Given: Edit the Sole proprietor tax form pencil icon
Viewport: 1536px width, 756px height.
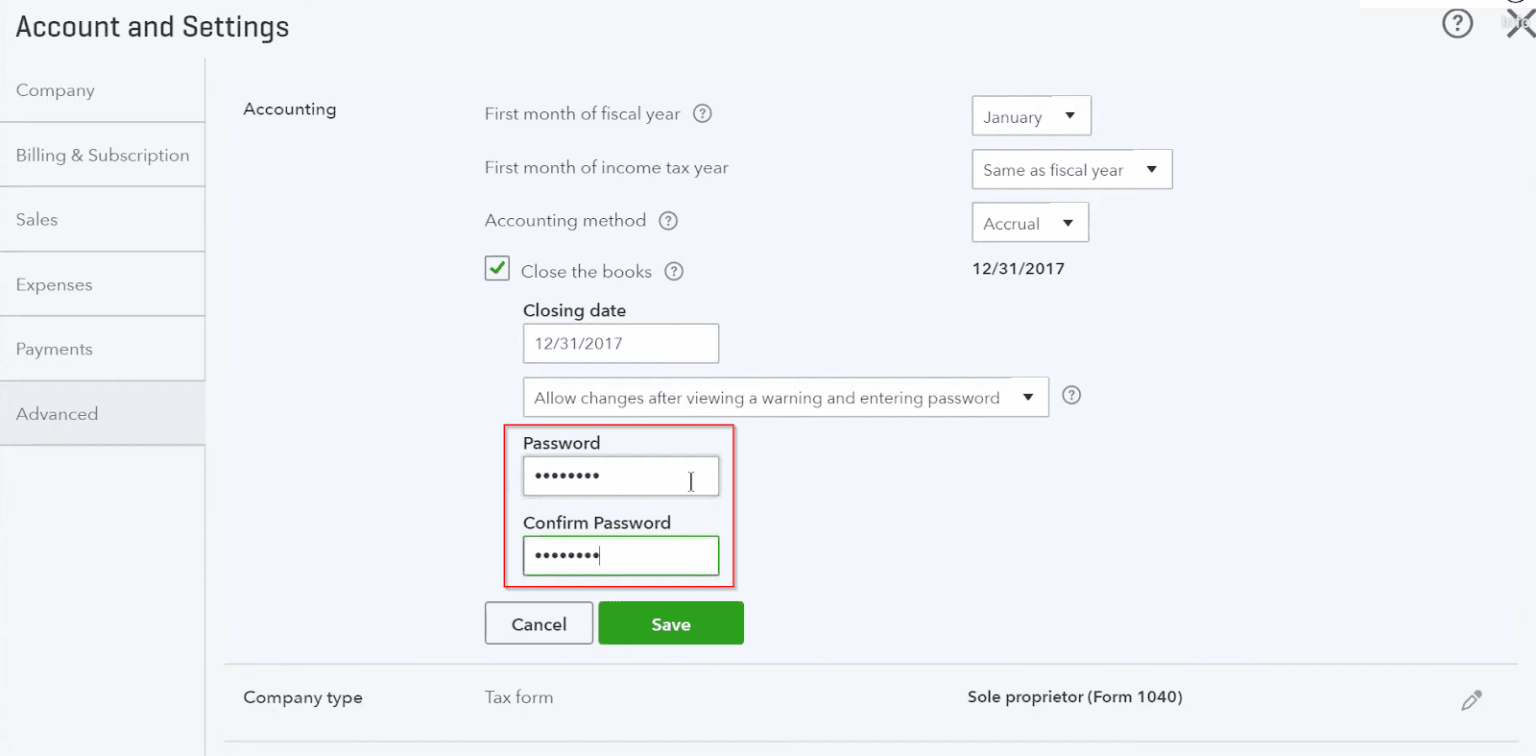Looking at the screenshot, I should point(1471,699).
